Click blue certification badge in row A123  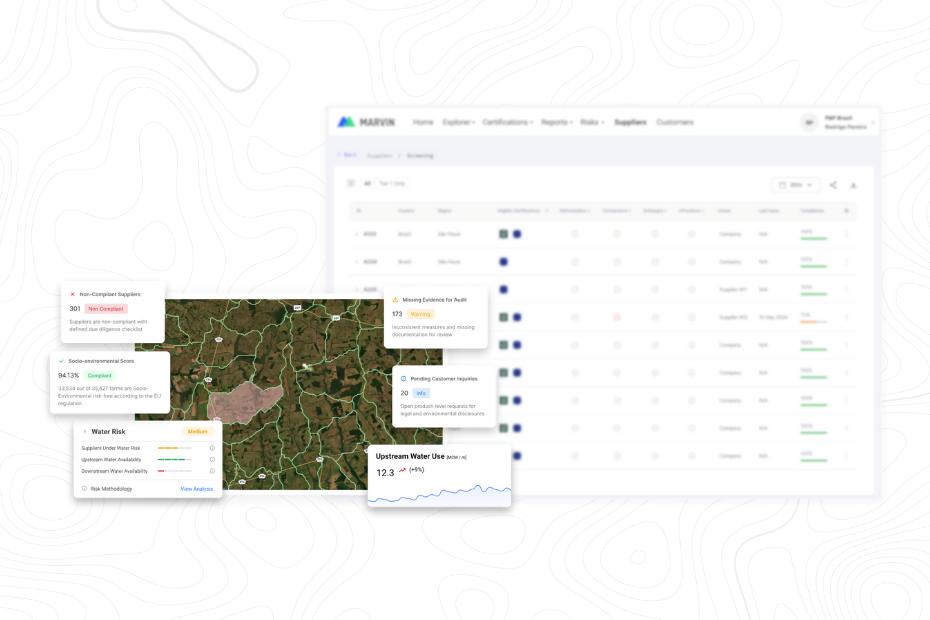tap(517, 234)
